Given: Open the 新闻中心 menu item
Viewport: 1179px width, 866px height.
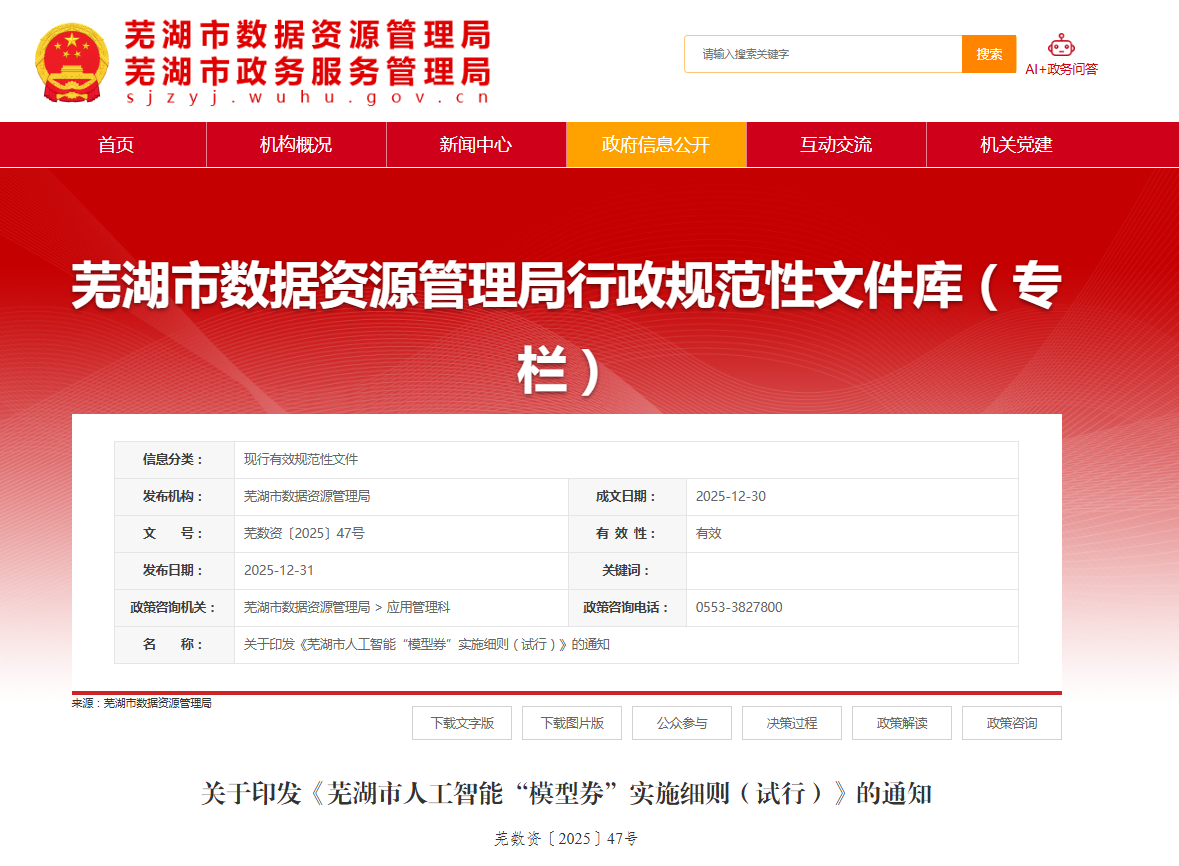Looking at the screenshot, I should pyautogui.click(x=476, y=144).
